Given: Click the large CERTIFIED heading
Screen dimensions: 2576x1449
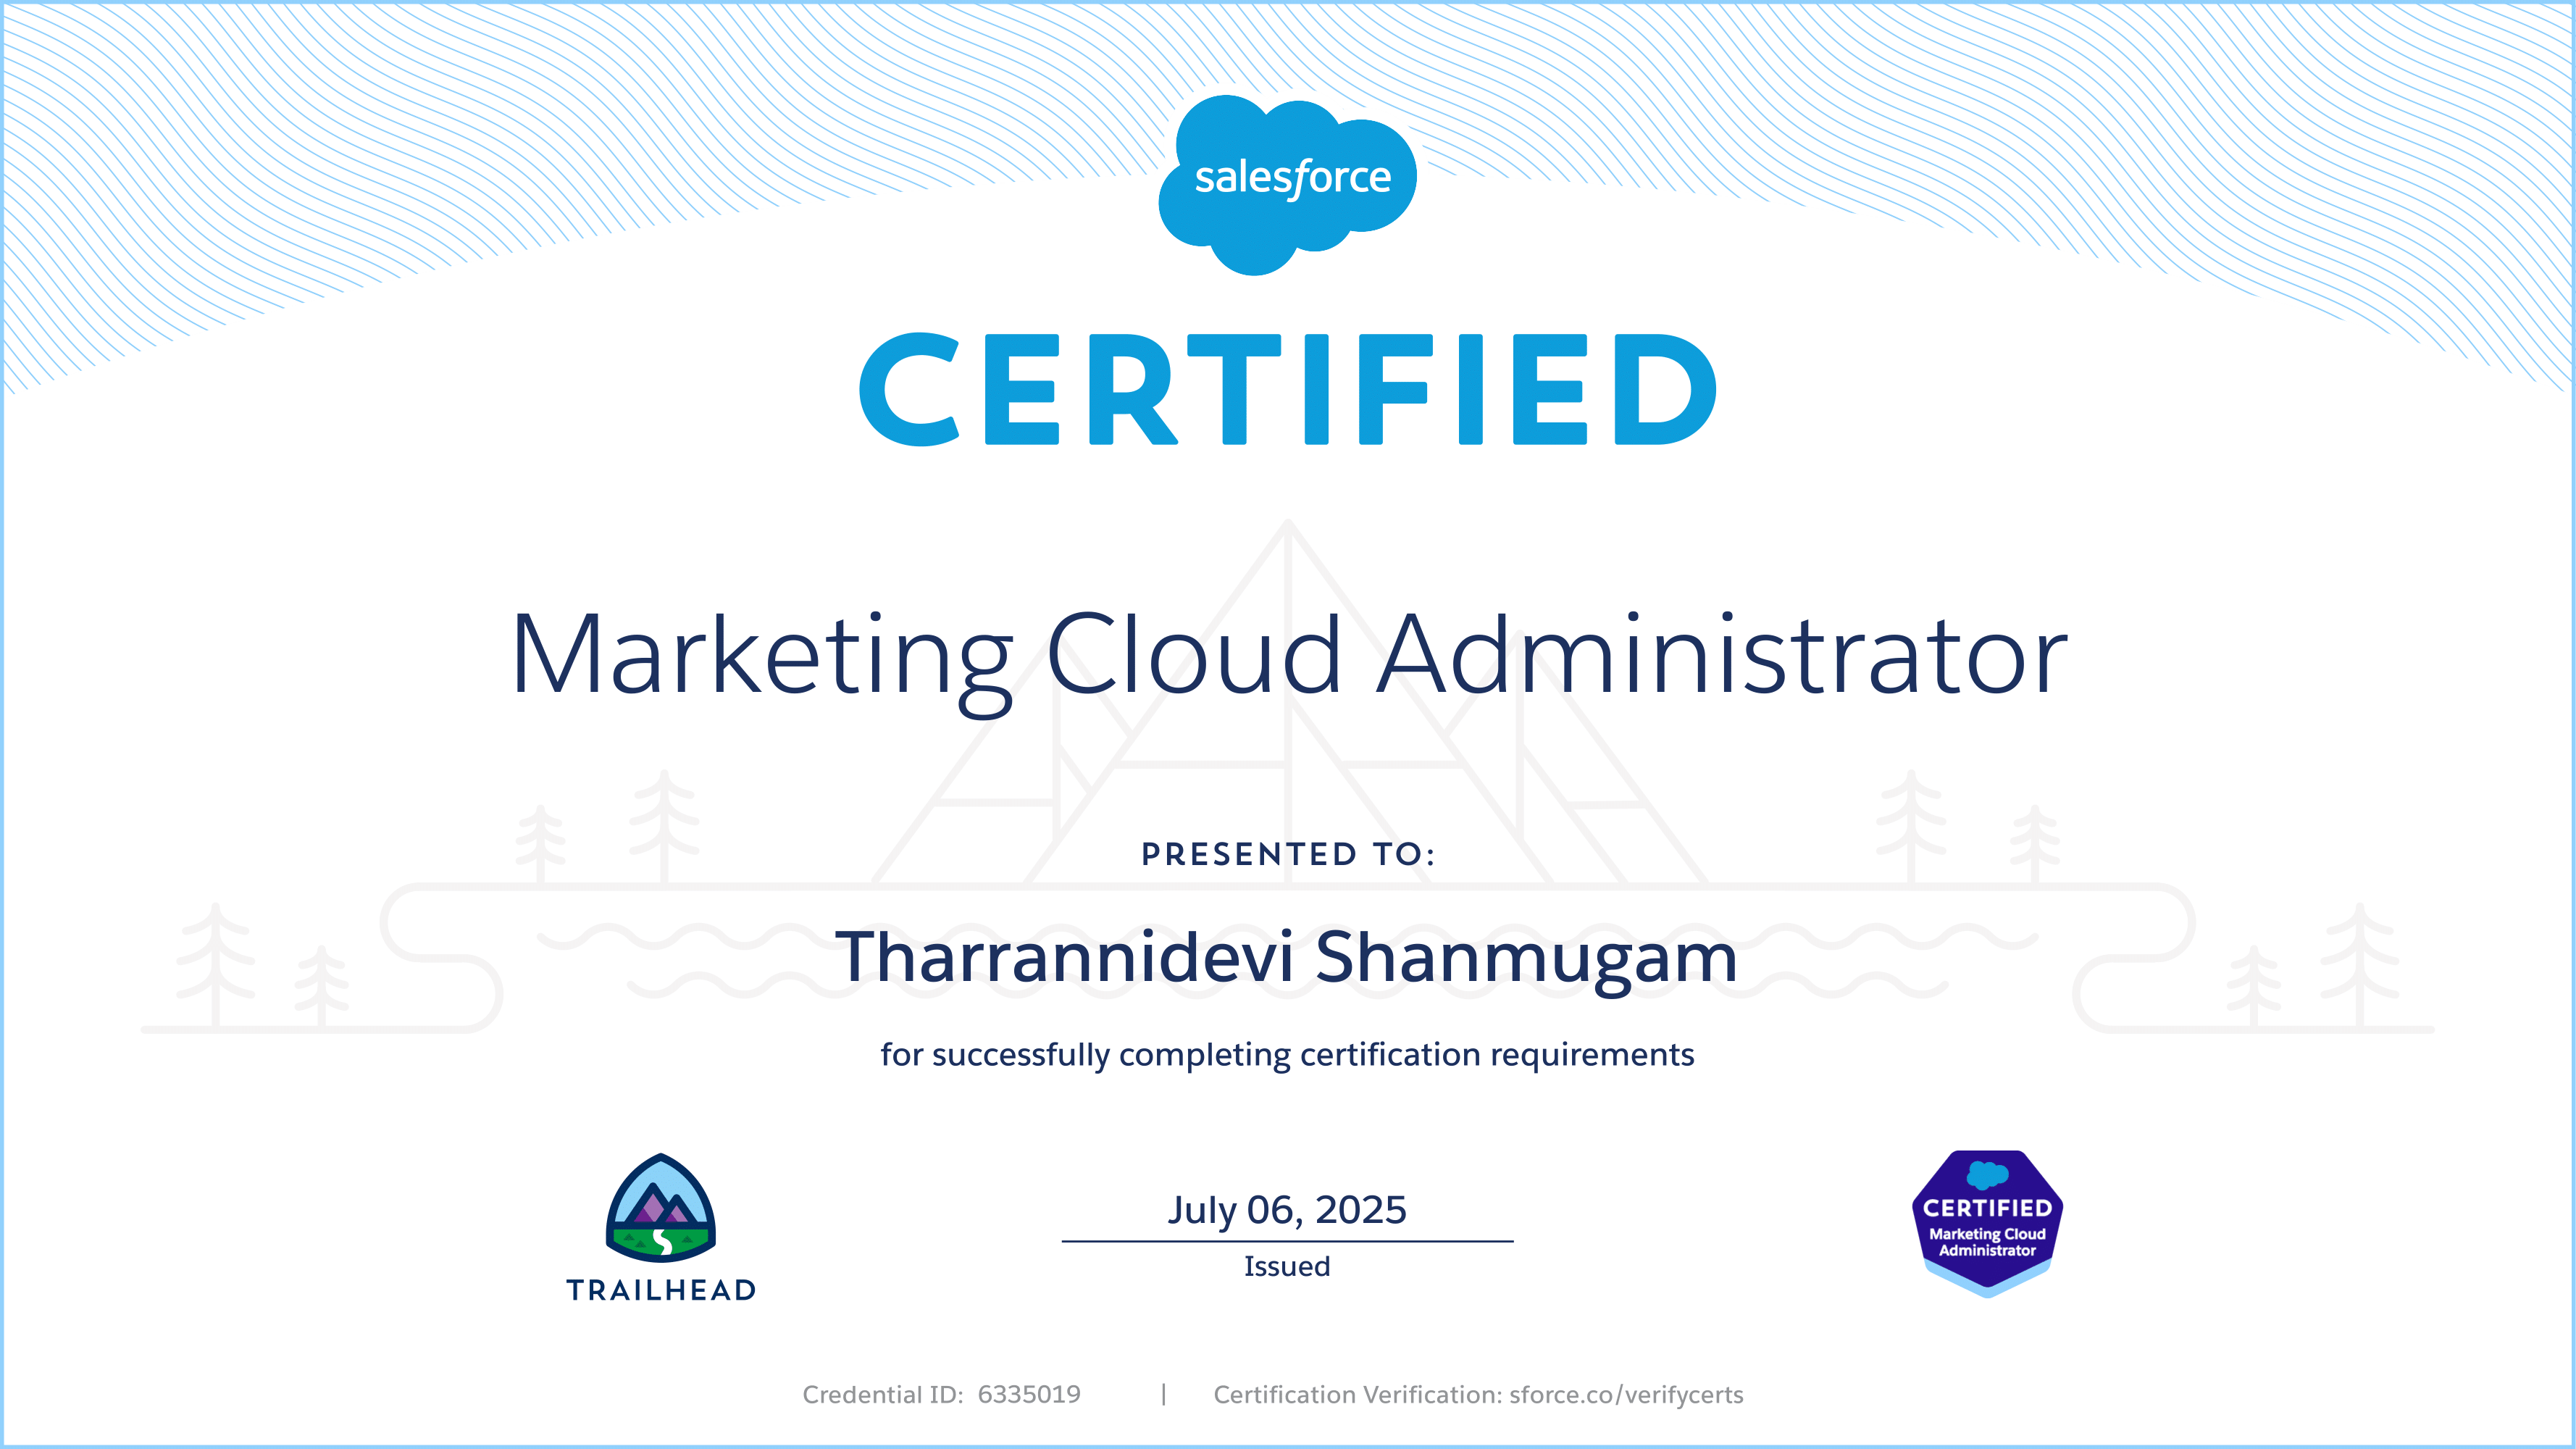Looking at the screenshot, I should pos(1288,390).
